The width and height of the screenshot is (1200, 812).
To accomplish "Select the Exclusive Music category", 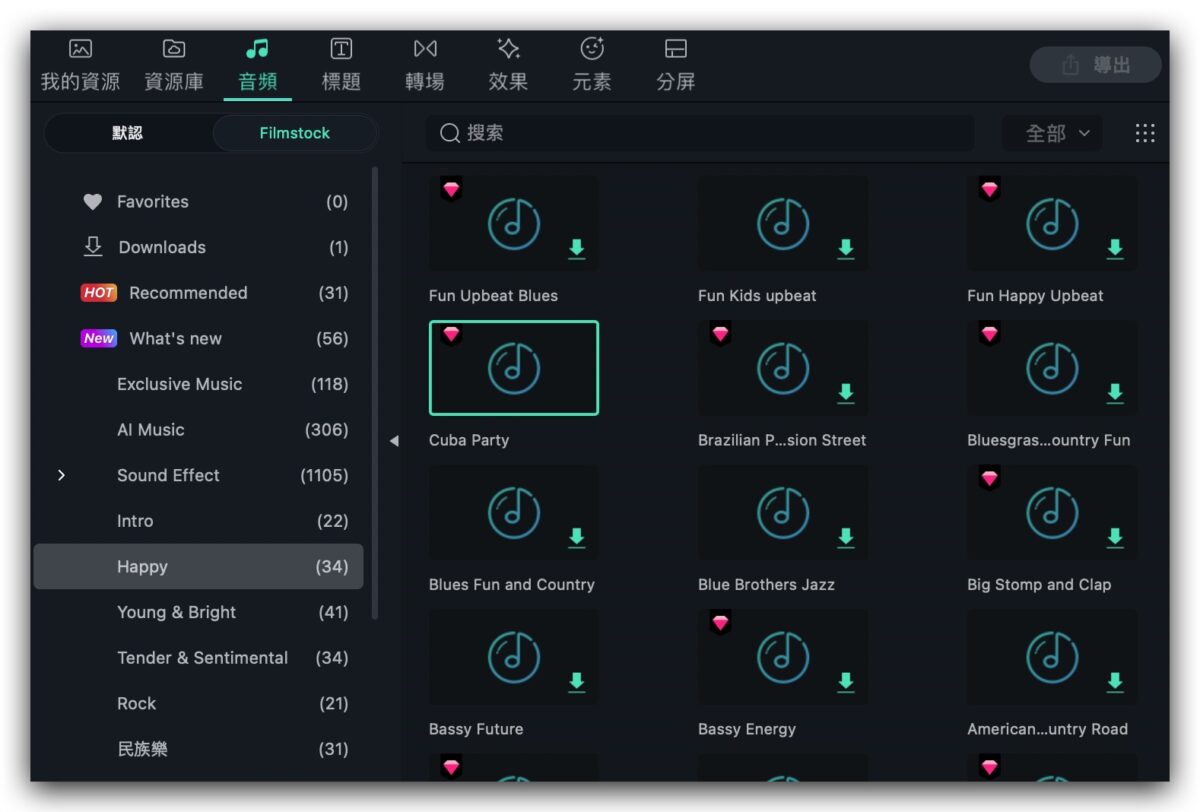I will tap(199, 384).
